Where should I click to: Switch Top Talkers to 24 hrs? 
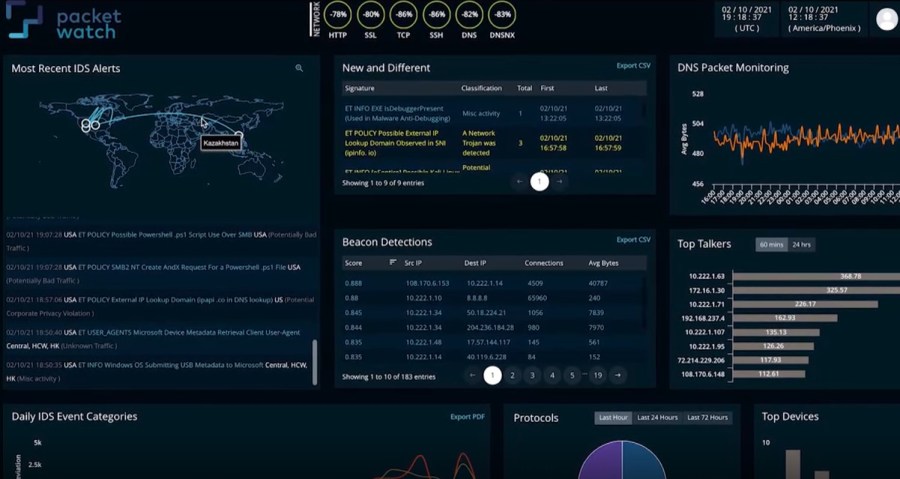[x=802, y=244]
